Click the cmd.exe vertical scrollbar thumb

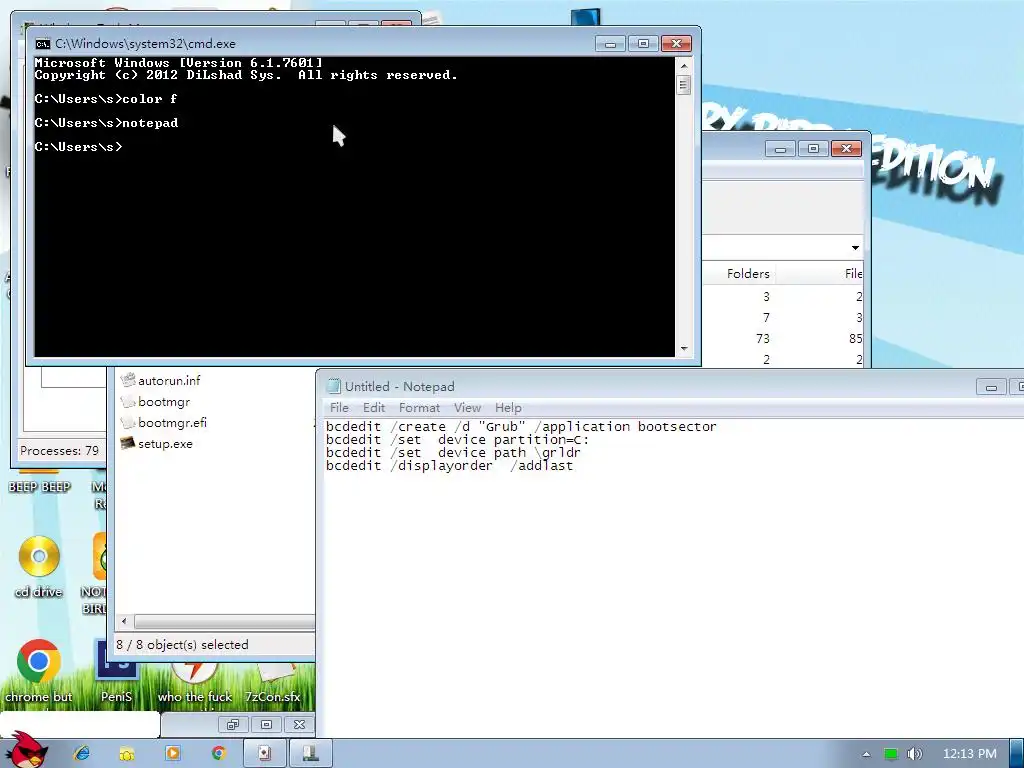point(683,86)
